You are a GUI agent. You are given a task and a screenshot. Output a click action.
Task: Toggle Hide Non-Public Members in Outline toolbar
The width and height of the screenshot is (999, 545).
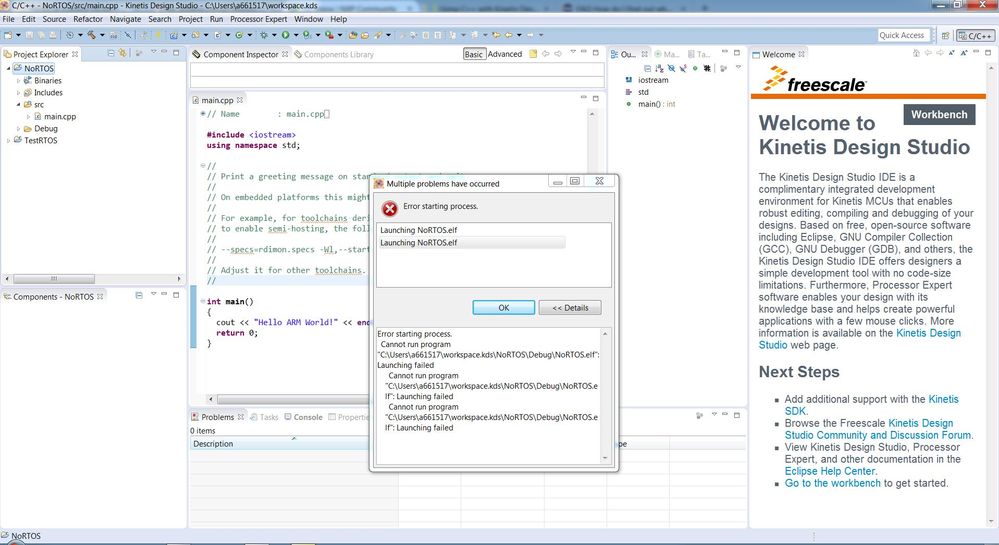[x=695, y=68]
